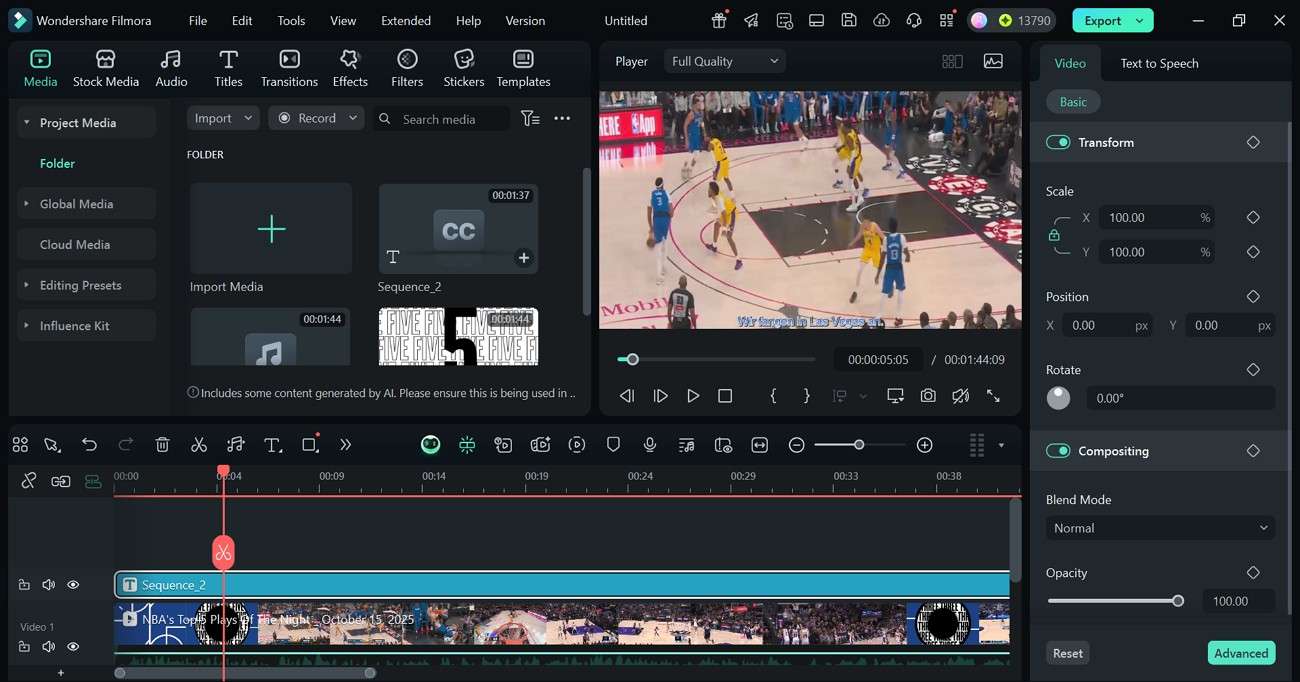Image resolution: width=1300 pixels, height=682 pixels.
Task: Open the Extended menu
Action: pyautogui.click(x=406, y=20)
